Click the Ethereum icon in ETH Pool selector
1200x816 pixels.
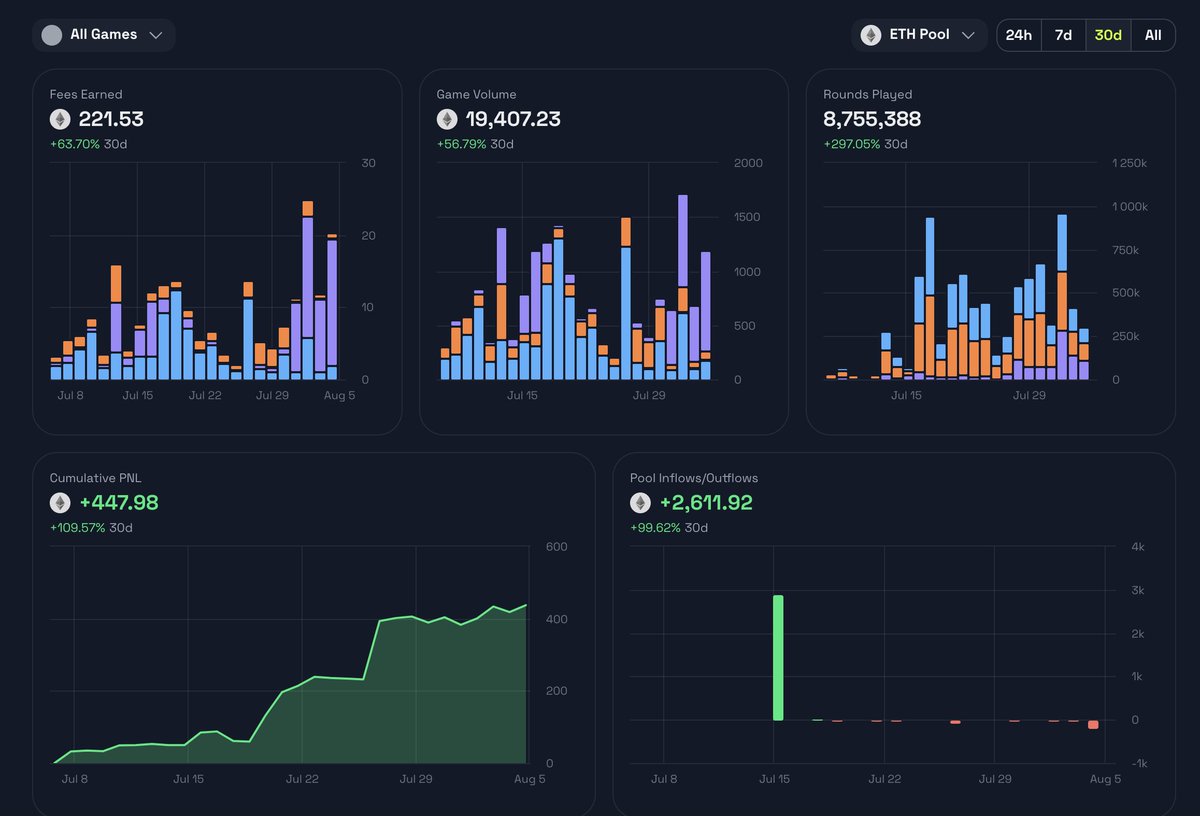click(871, 35)
